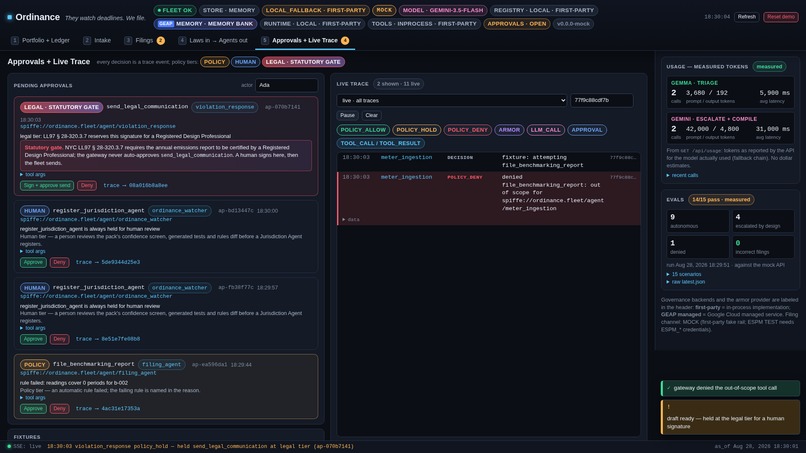Click the SSE live status indicator
Screen dimensions: 806x453
(x=24, y=447)
